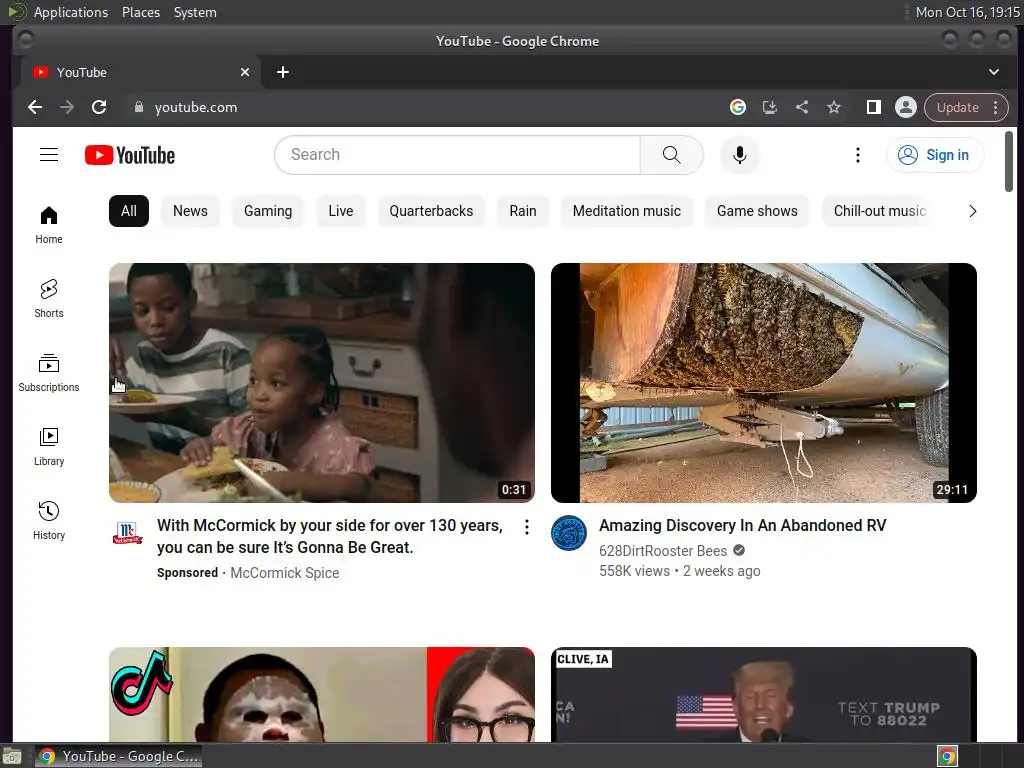
Task: Open History from sidebar
Action: coord(49,520)
